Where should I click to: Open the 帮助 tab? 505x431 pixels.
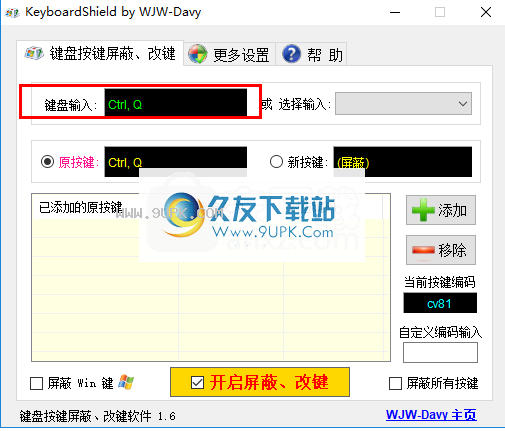click(x=312, y=54)
